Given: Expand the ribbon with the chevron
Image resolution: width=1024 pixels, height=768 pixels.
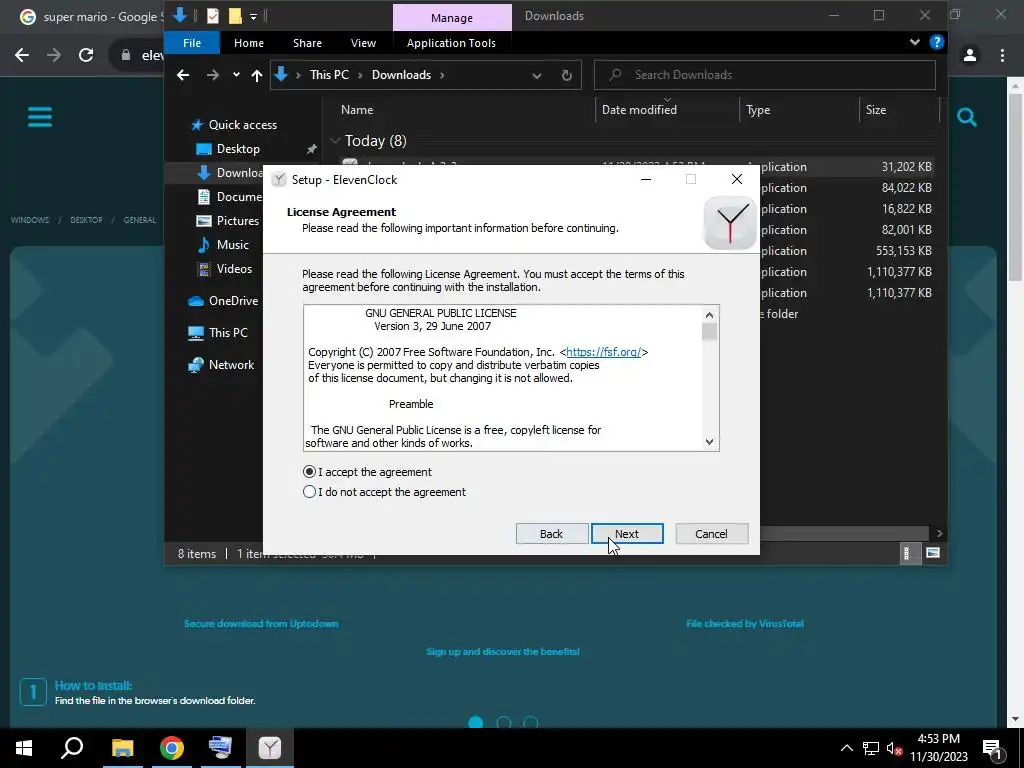Looking at the screenshot, I should point(914,42).
